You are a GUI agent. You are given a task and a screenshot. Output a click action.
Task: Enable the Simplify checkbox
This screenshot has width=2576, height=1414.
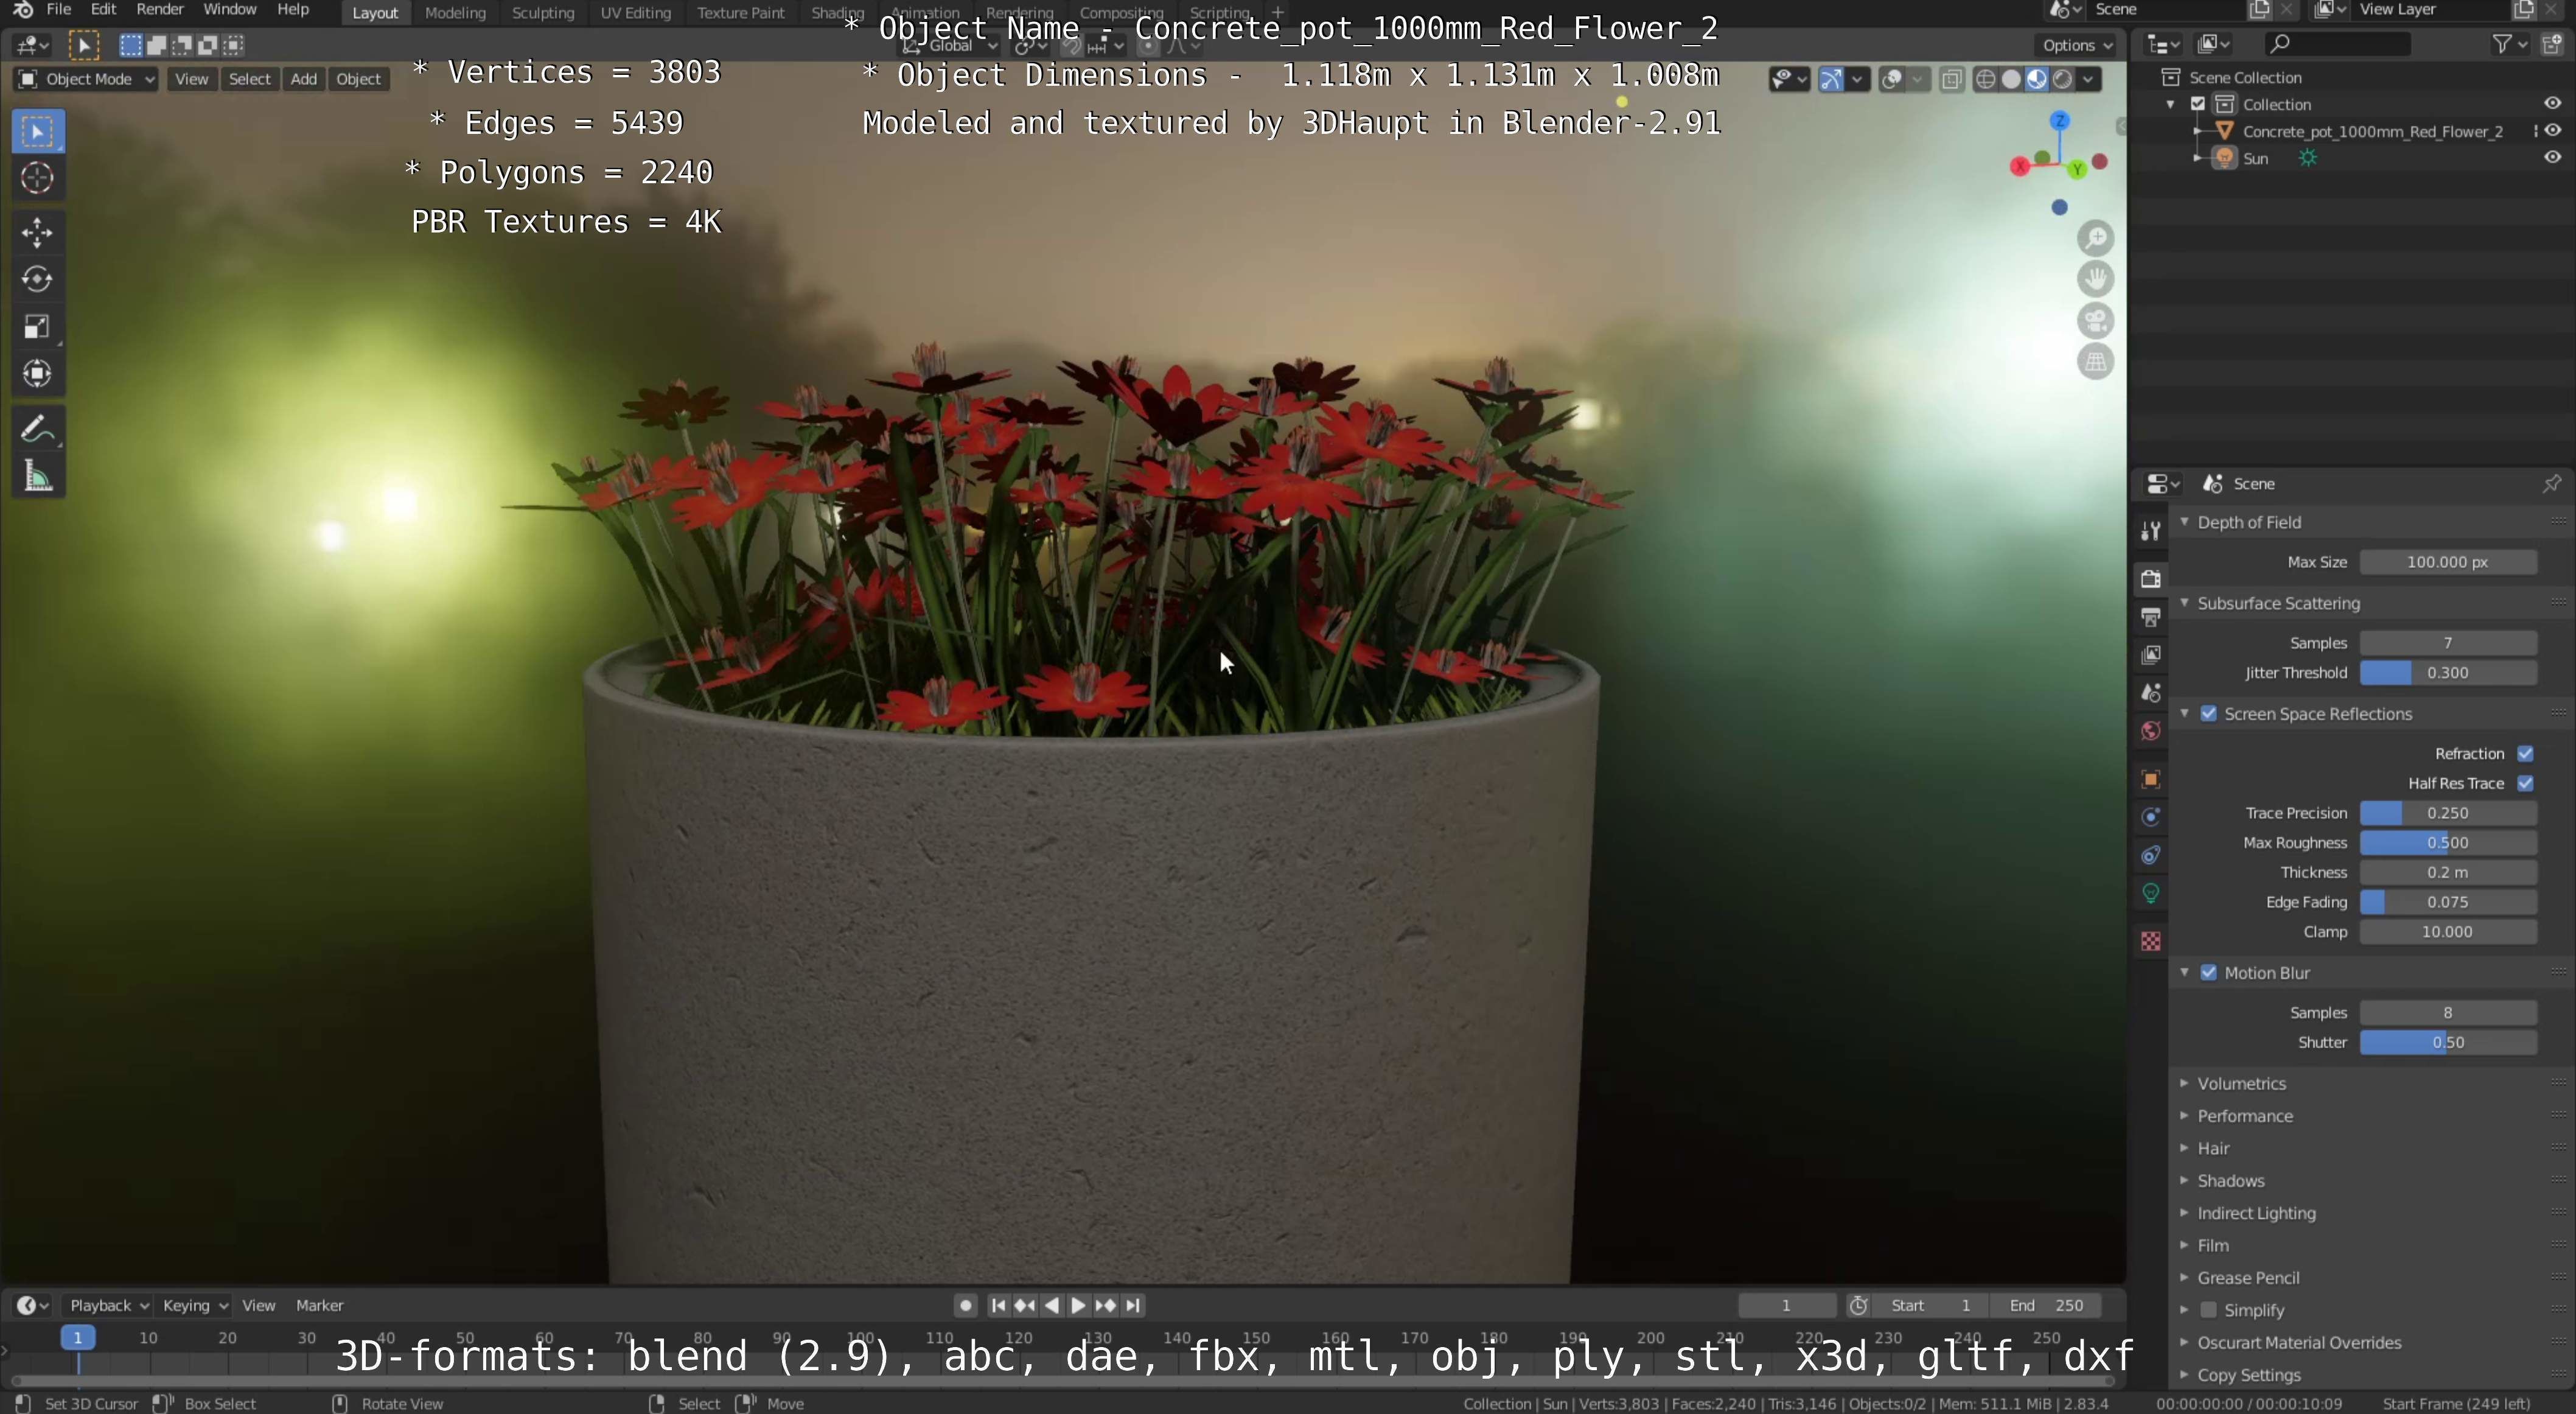pos(2209,1310)
